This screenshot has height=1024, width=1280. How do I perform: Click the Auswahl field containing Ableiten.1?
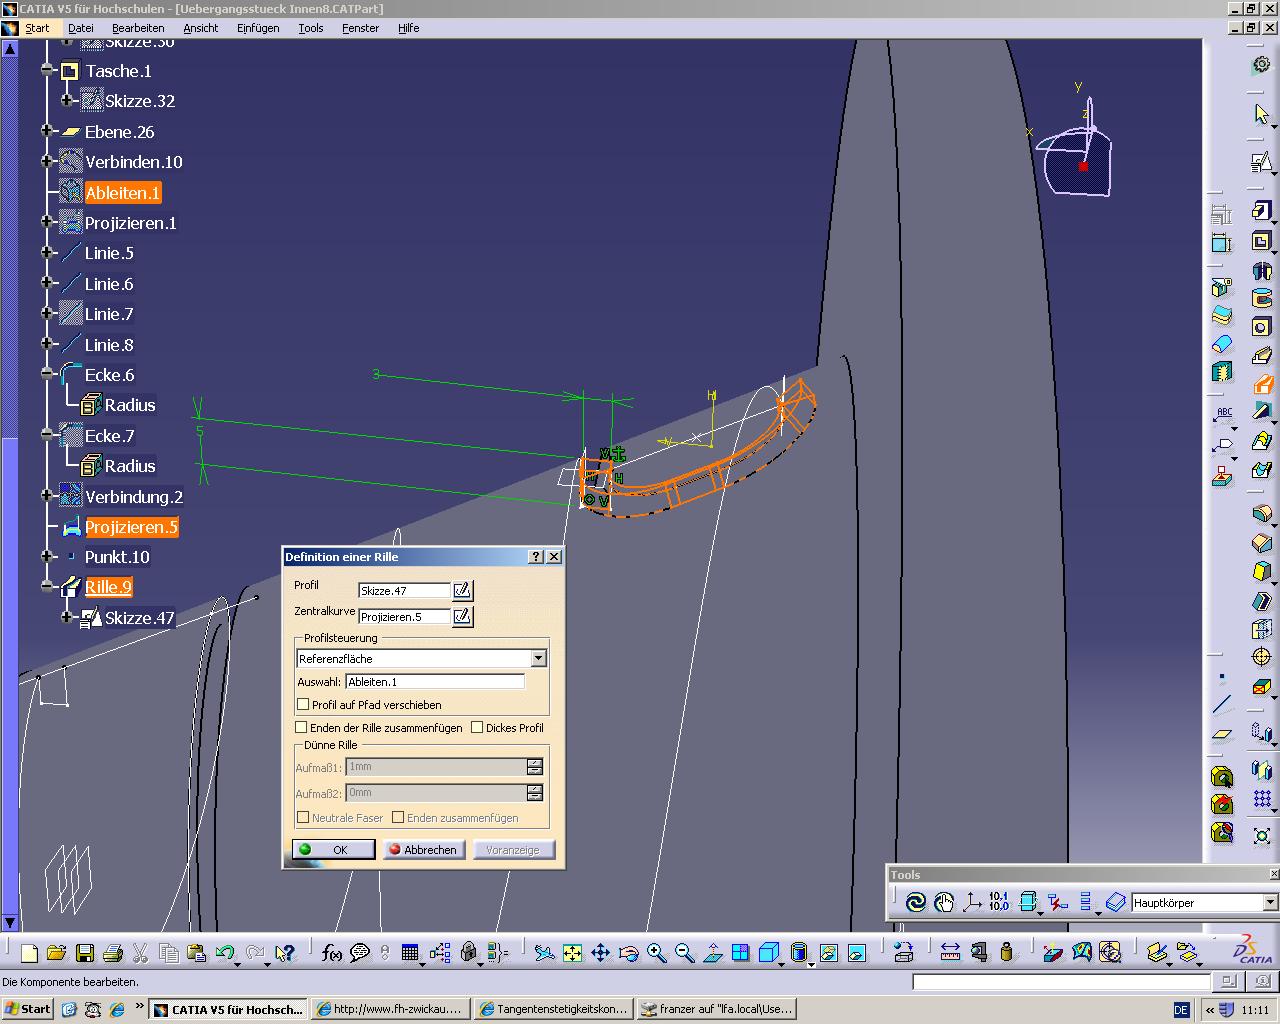(435, 681)
